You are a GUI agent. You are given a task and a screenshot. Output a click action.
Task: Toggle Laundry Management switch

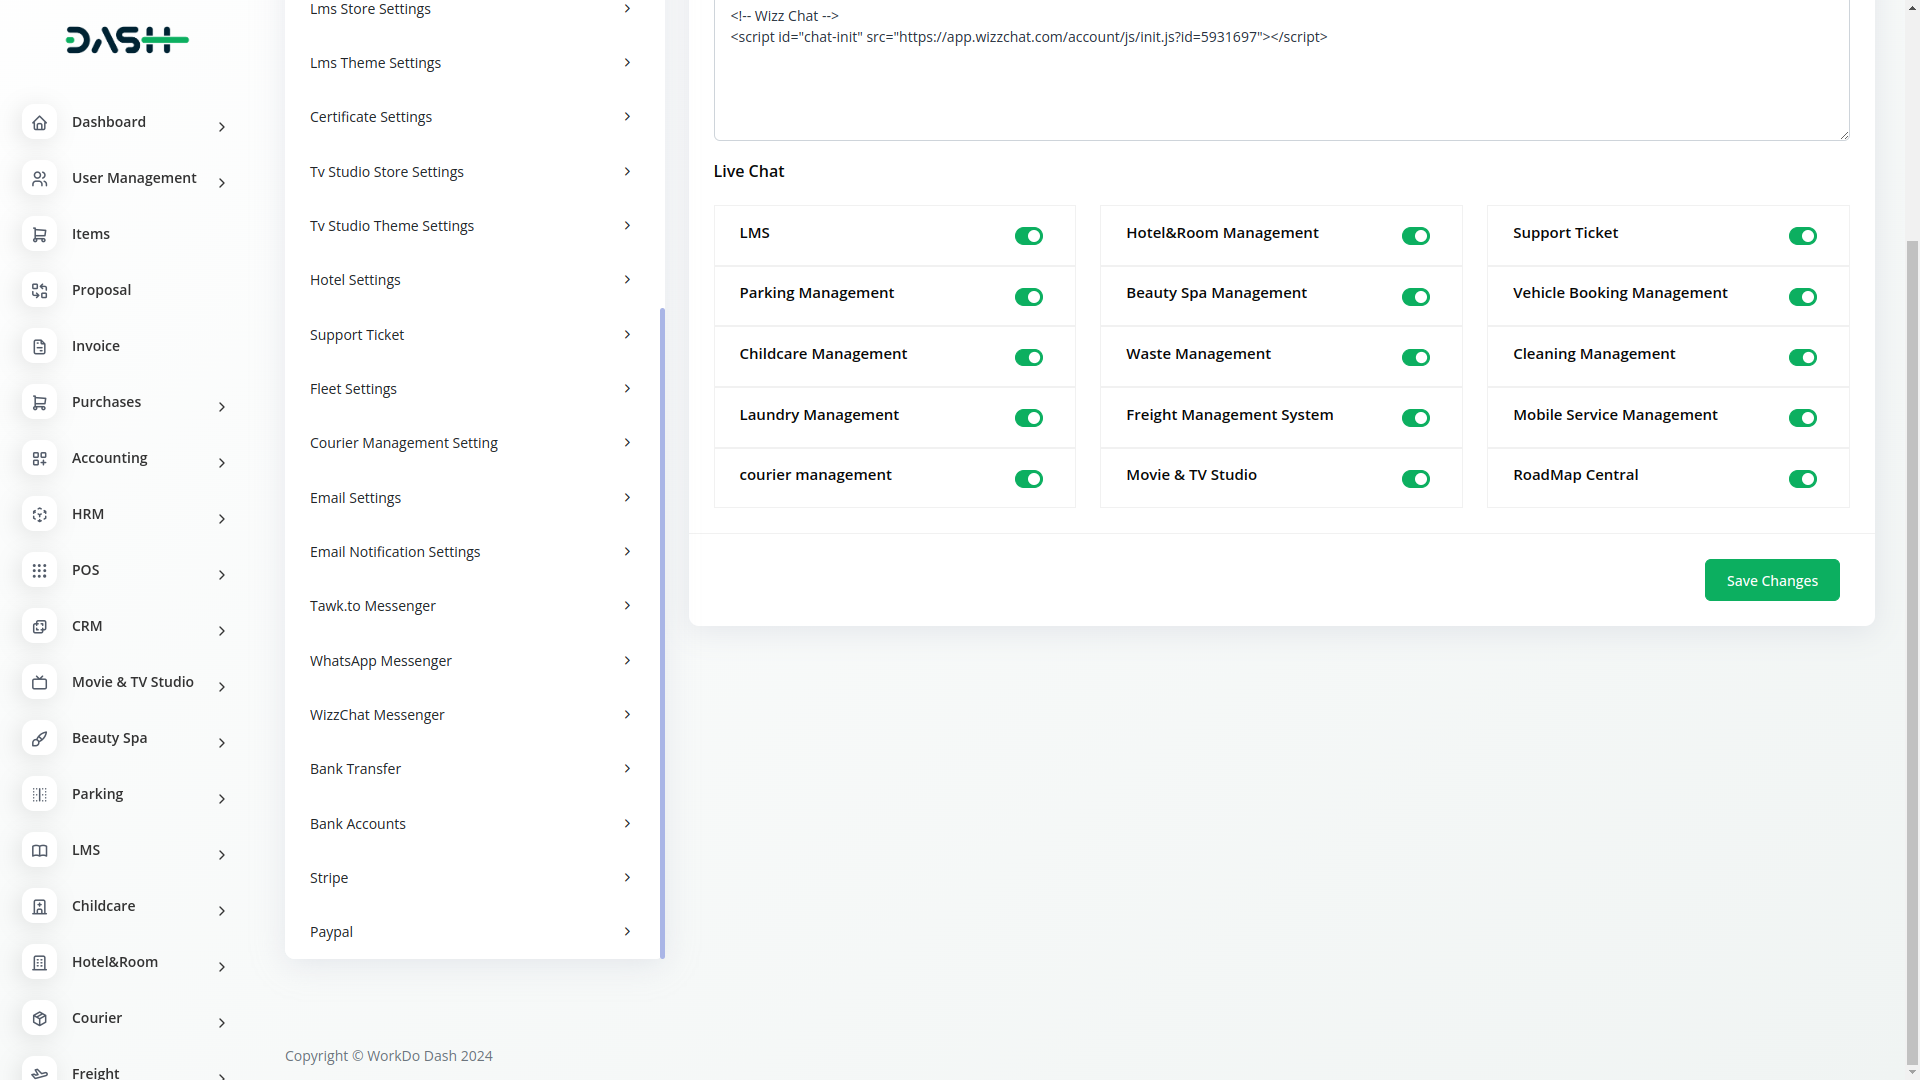tap(1029, 418)
